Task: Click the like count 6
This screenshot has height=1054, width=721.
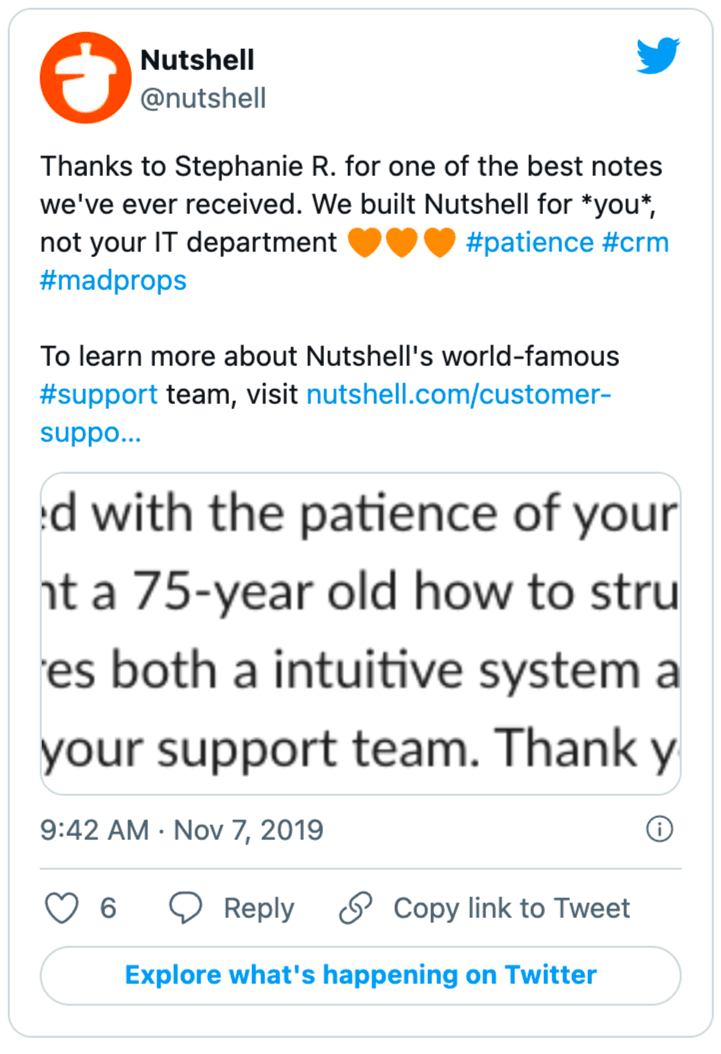Action: click(x=108, y=908)
